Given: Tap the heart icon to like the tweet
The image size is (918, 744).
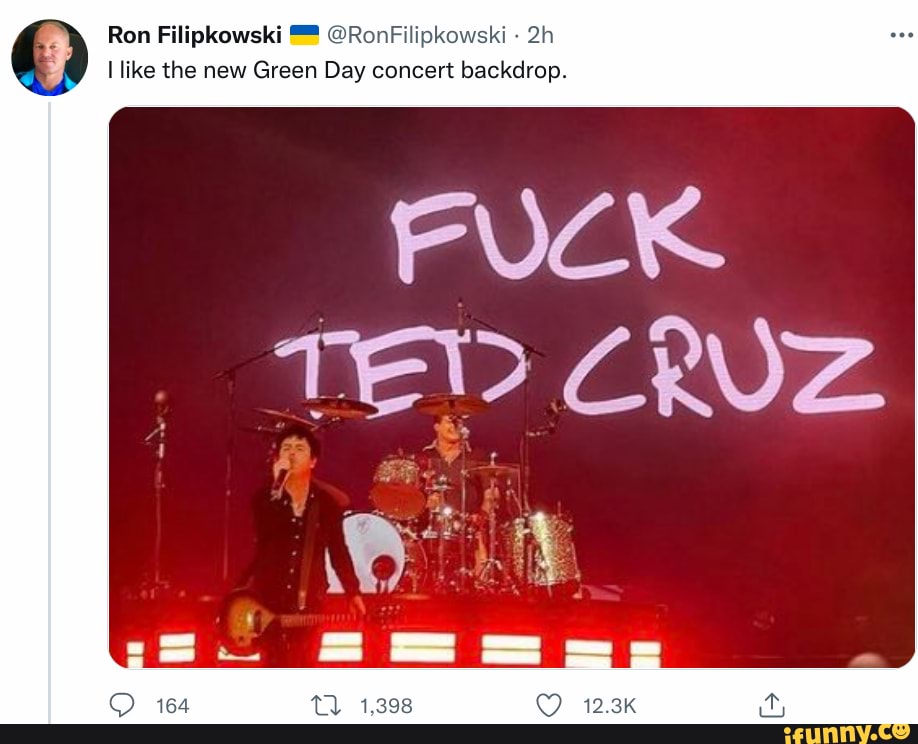Looking at the screenshot, I should pyautogui.click(x=548, y=705).
